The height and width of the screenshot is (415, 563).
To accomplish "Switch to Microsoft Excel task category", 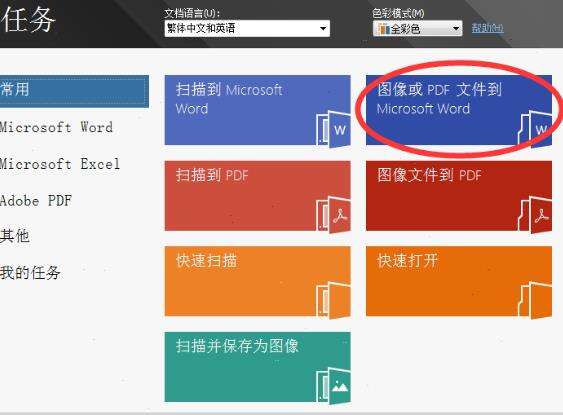I will (x=60, y=164).
